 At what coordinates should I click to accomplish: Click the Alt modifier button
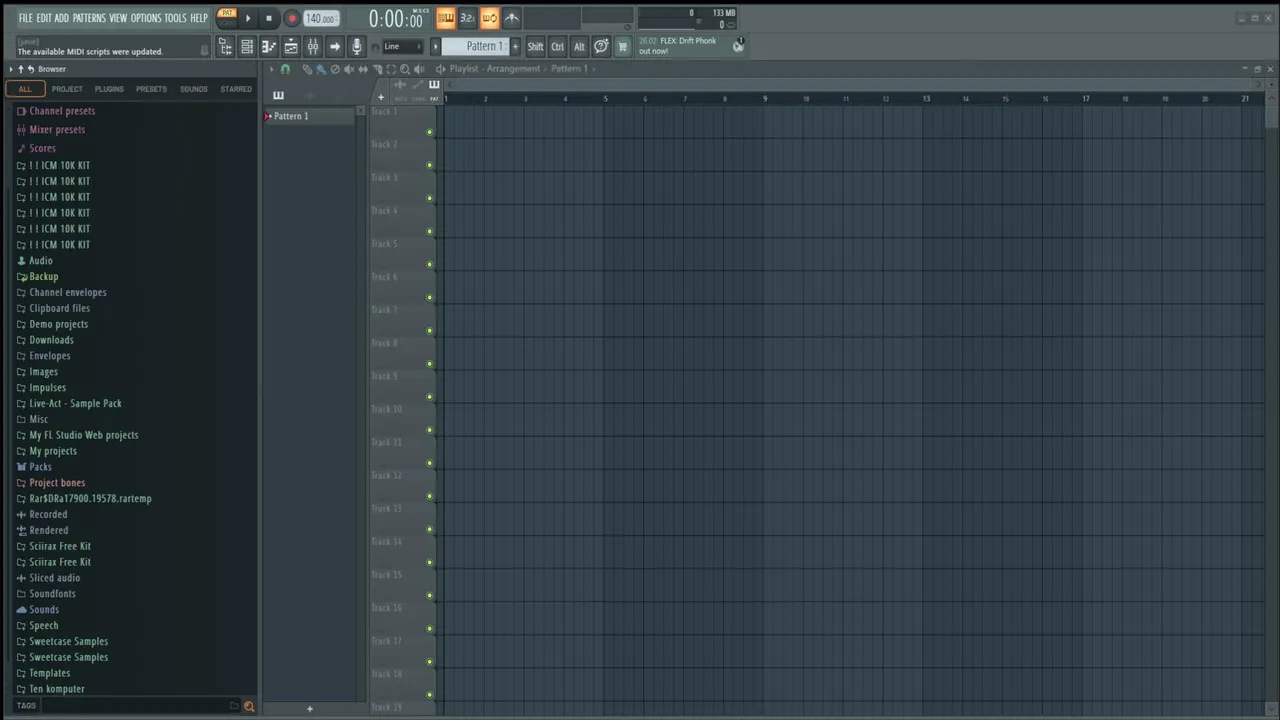(x=579, y=46)
